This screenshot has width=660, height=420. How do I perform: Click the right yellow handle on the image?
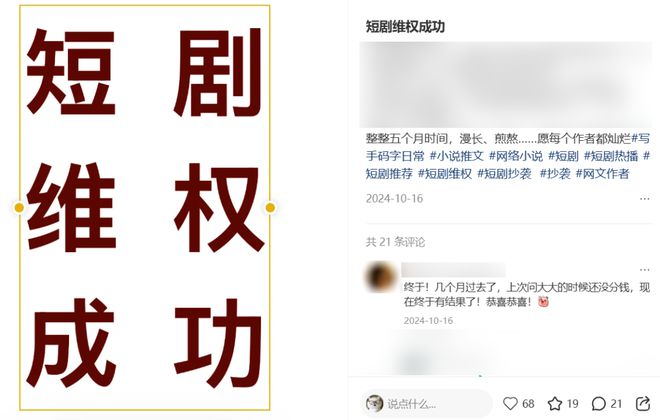pos(270,207)
